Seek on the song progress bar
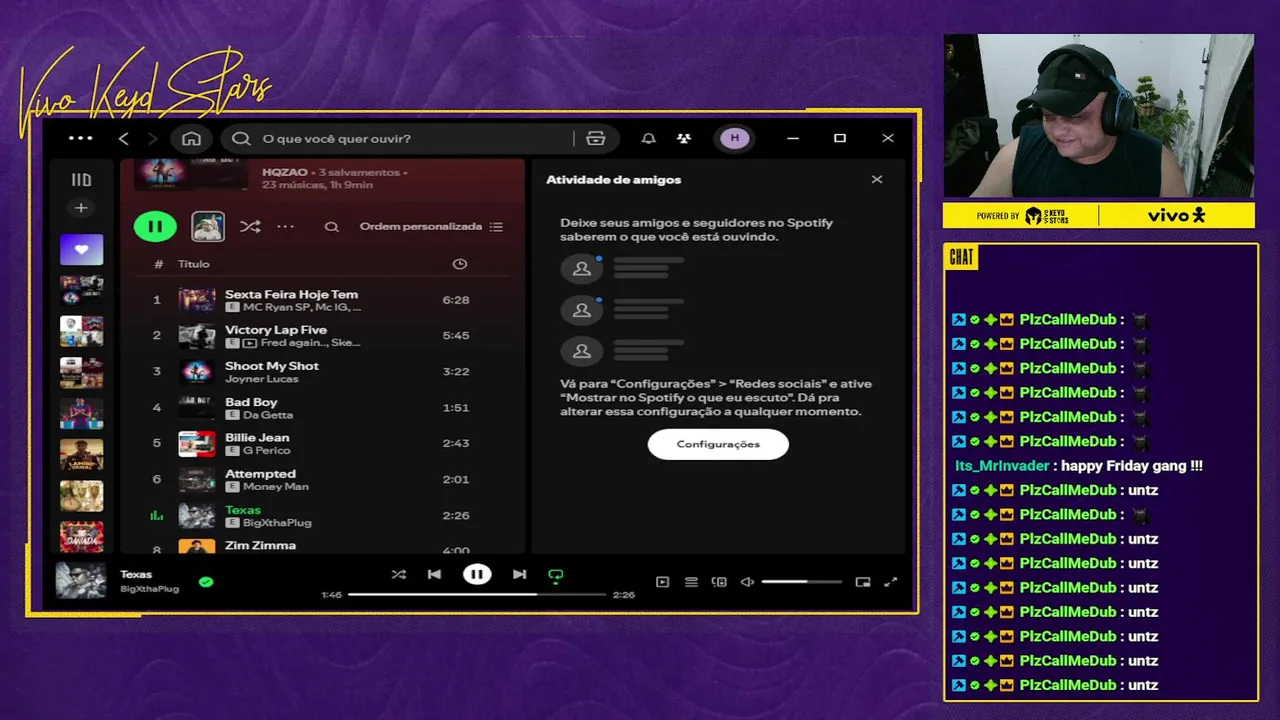Image resolution: width=1280 pixels, height=720 pixels. click(477, 594)
